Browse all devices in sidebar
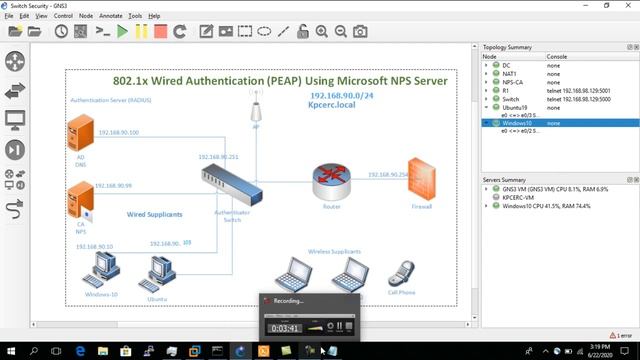The image size is (640, 360). 15,180
